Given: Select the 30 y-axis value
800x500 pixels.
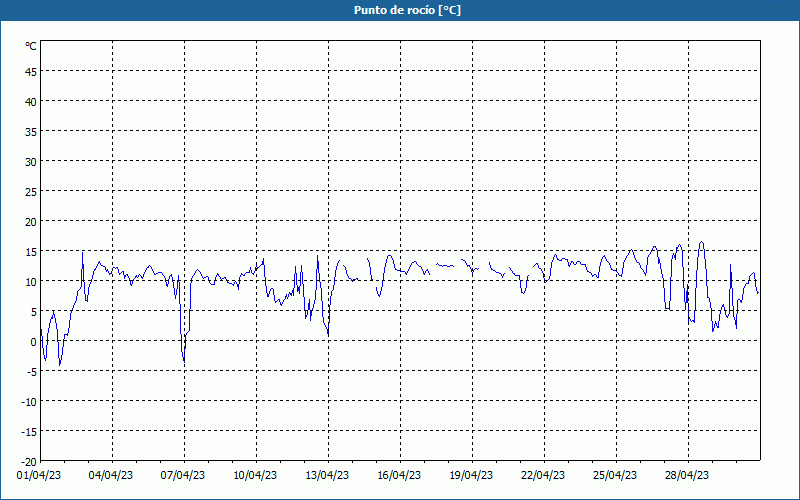Looking at the screenshot, I should [31, 162].
